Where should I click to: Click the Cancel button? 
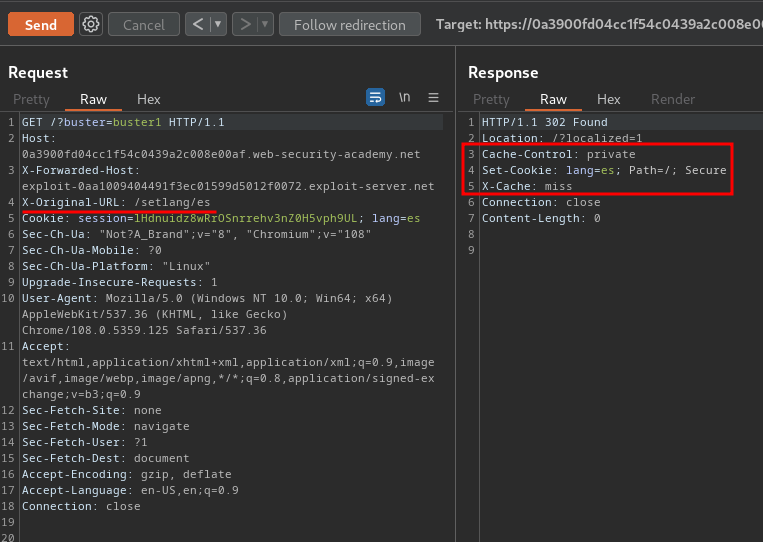tap(144, 25)
